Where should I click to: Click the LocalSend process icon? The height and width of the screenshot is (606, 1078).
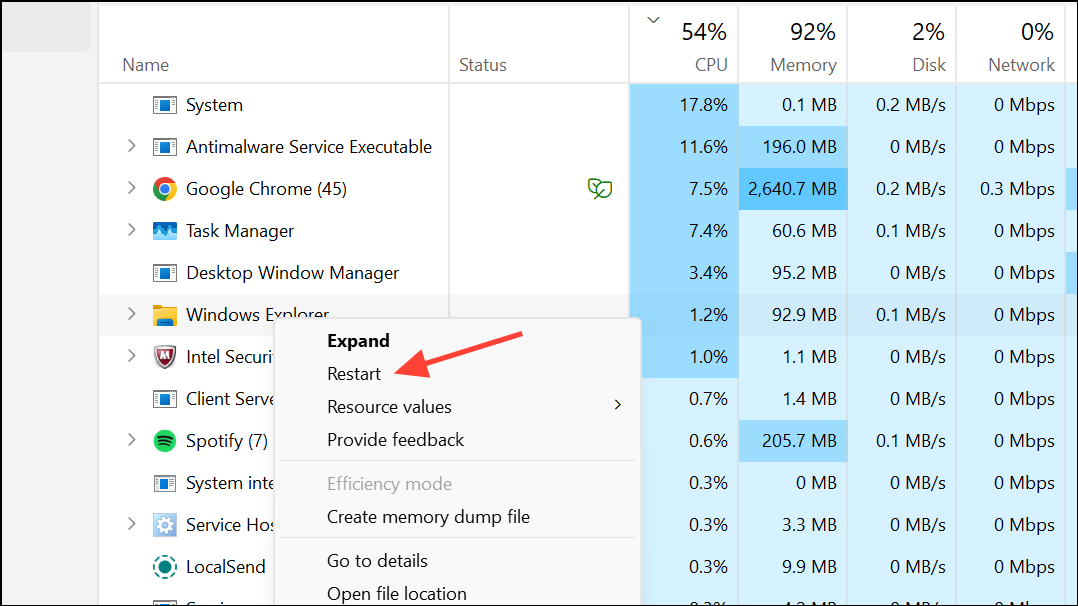(x=164, y=566)
